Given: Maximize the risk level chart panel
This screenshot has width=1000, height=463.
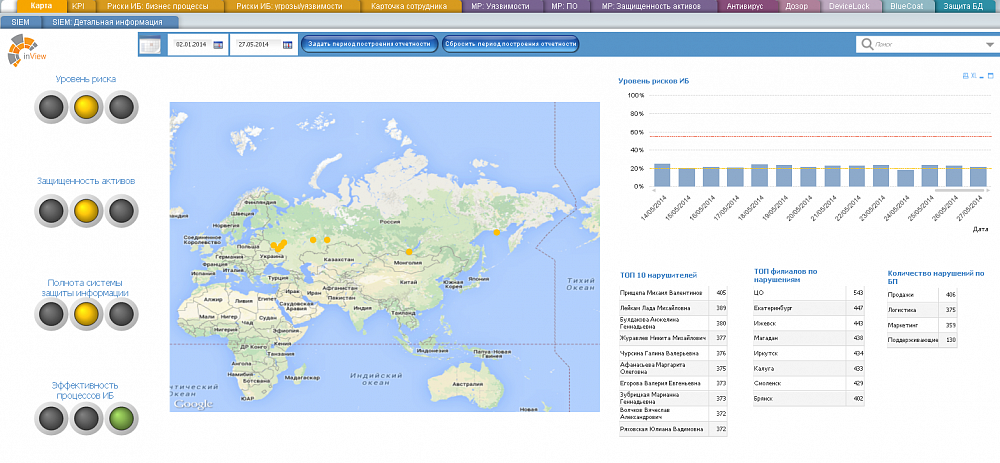Looking at the screenshot, I should point(990,76).
